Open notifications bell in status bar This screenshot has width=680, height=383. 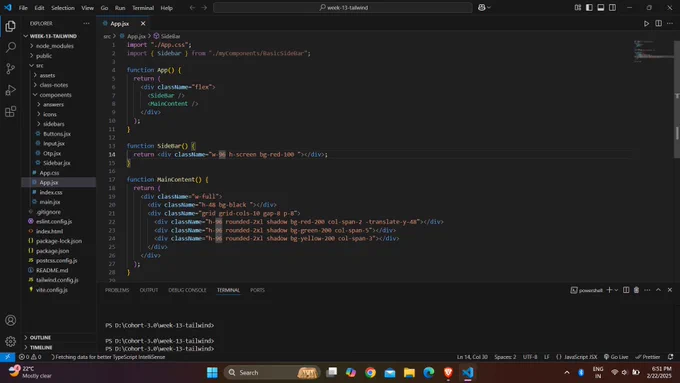(x=670, y=357)
